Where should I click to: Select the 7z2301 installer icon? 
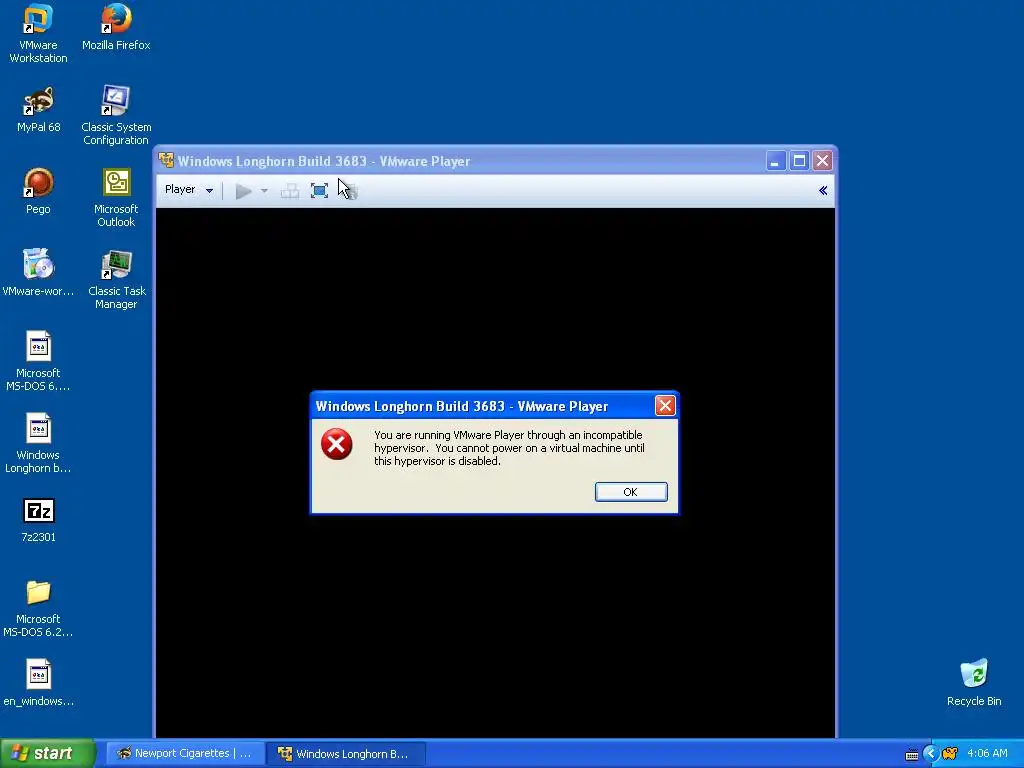tap(38, 520)
